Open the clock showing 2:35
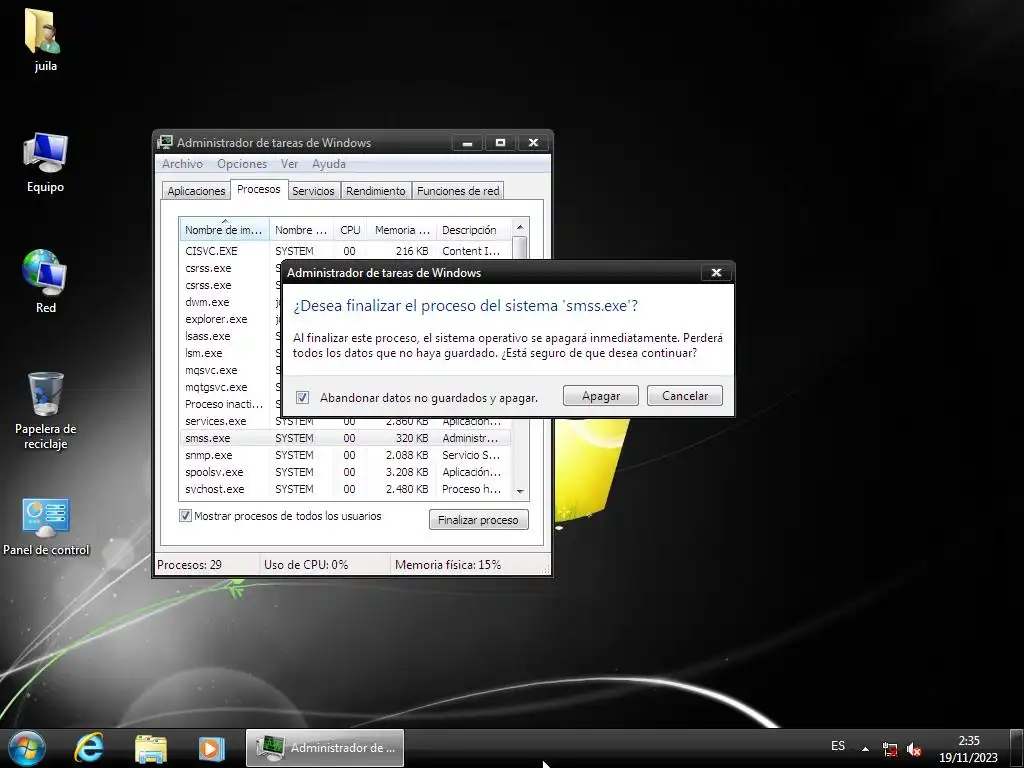 [968, 749]
